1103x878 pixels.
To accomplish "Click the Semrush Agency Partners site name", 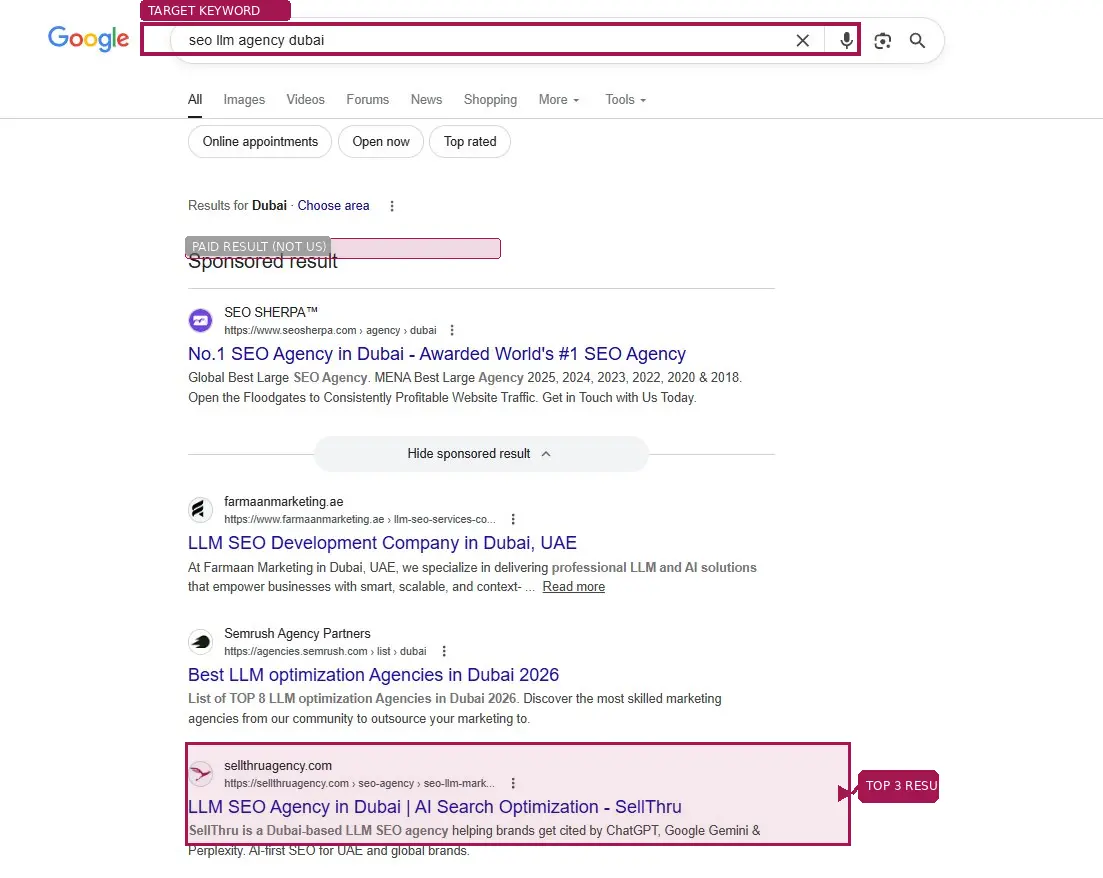I will pos(297,633).
